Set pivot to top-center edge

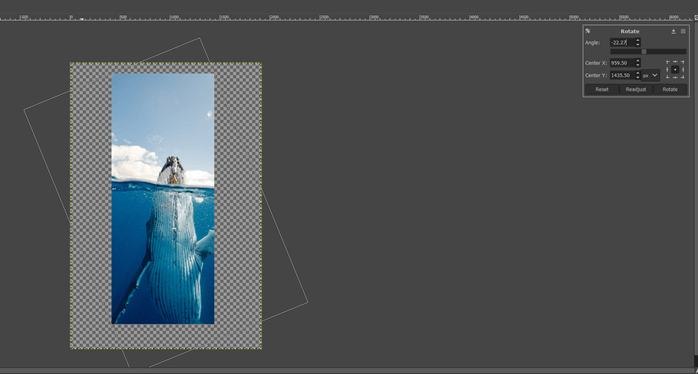coord(675,62)
